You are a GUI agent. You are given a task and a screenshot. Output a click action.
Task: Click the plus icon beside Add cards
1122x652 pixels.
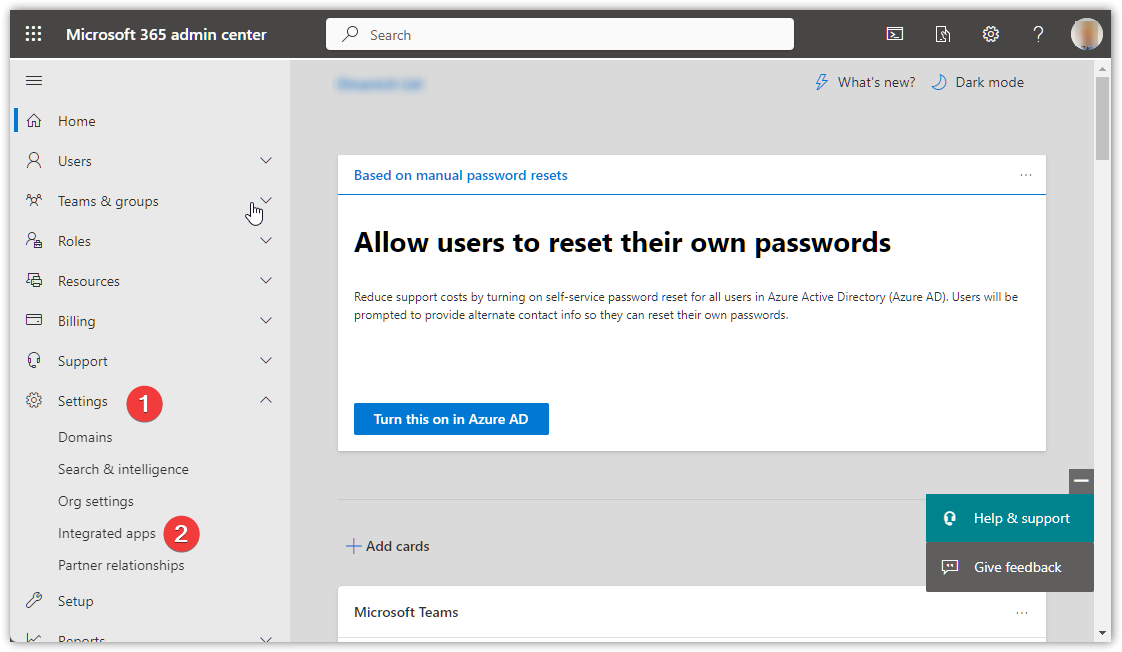[353, 546]
